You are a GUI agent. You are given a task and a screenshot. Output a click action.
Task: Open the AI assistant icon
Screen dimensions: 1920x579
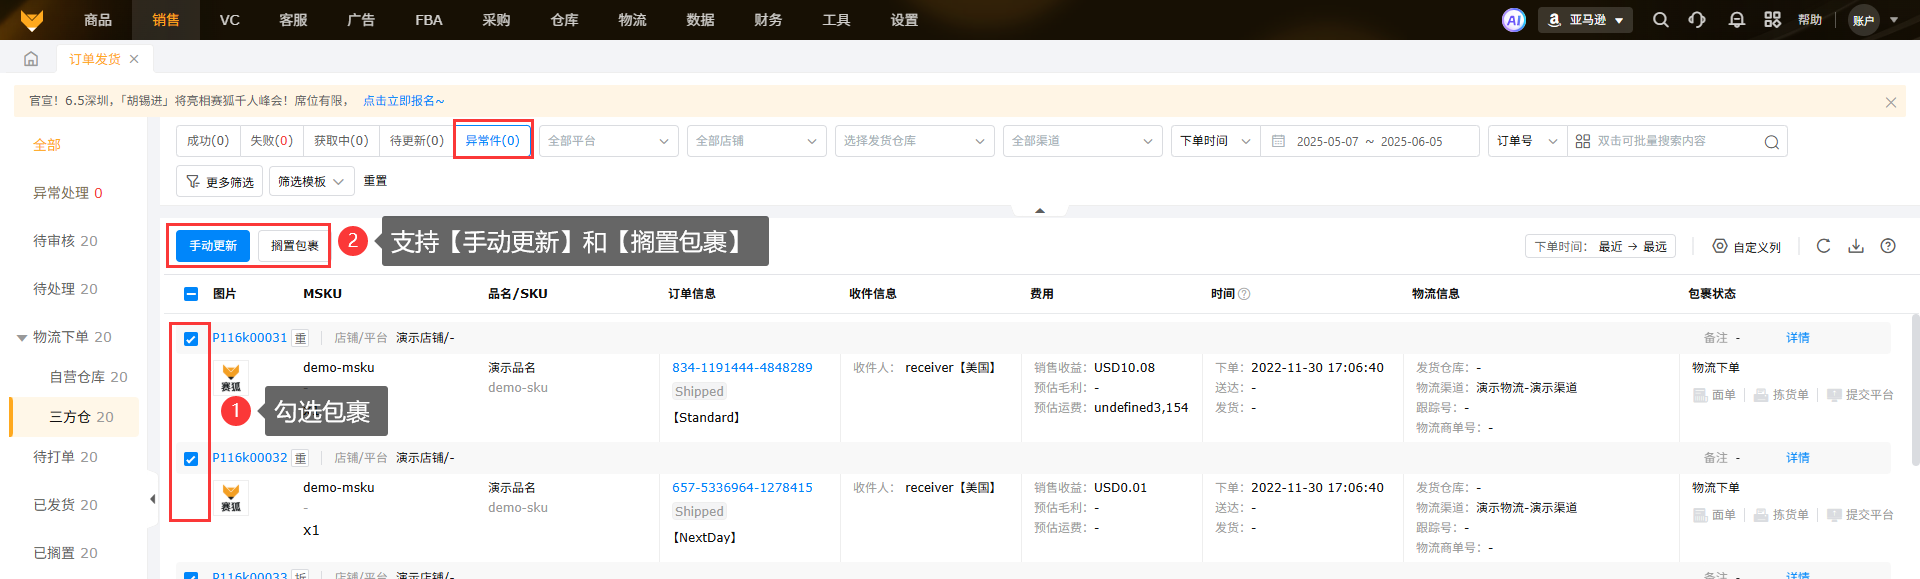(x=1514, y=20)
